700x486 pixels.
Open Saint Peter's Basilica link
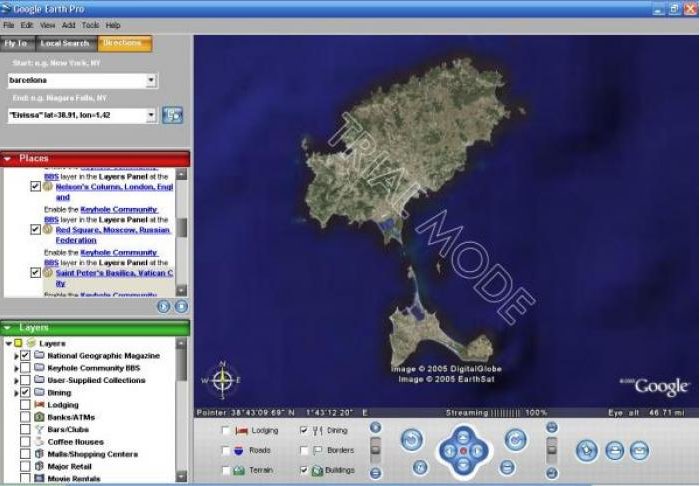pyautogui.click(x=114, y=278)
